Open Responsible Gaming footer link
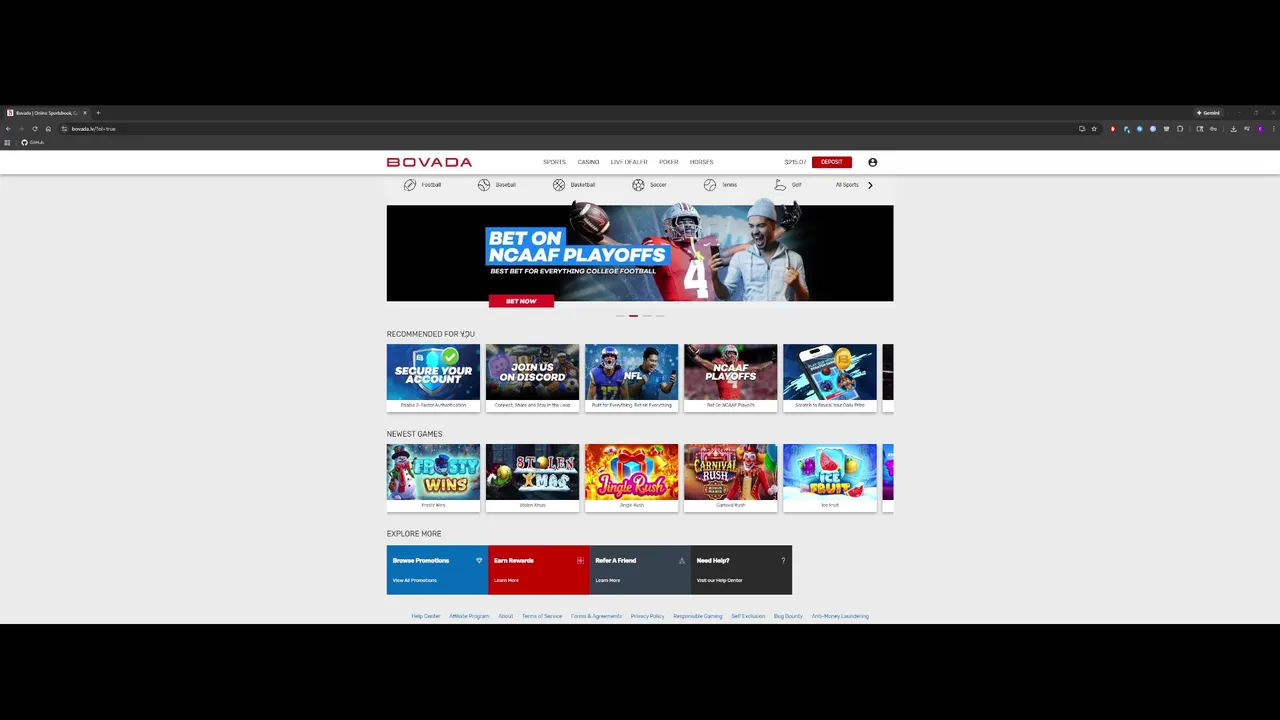The image size is (1280, 720). 698,616
